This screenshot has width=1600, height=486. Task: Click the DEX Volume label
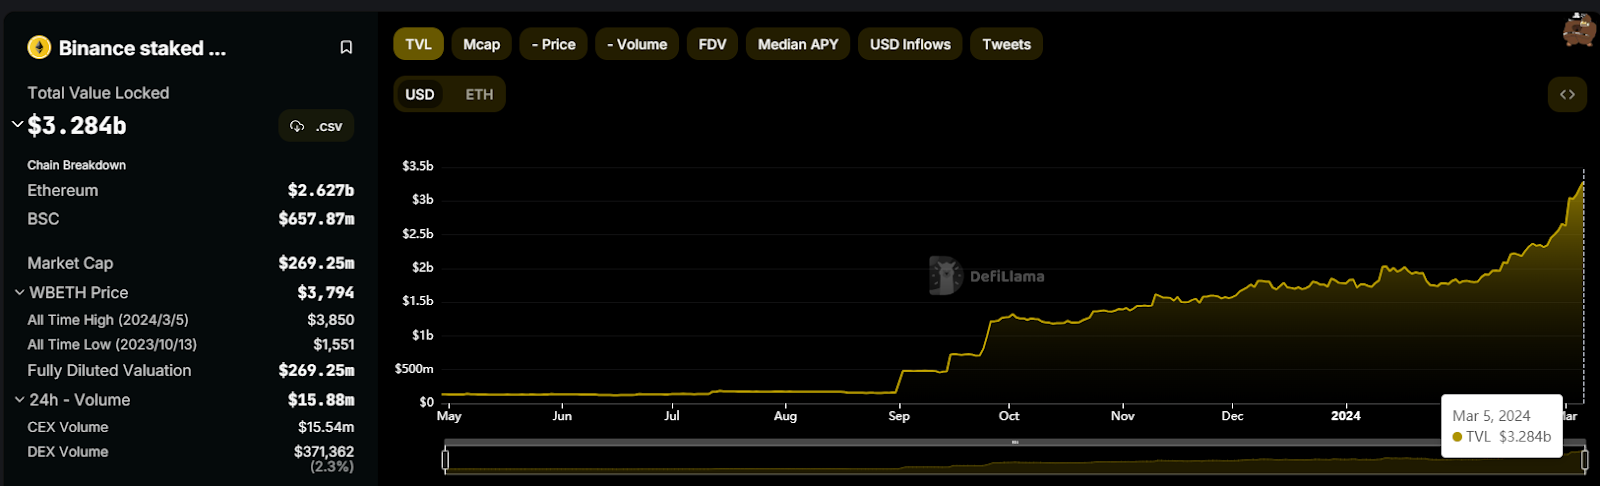68,452
